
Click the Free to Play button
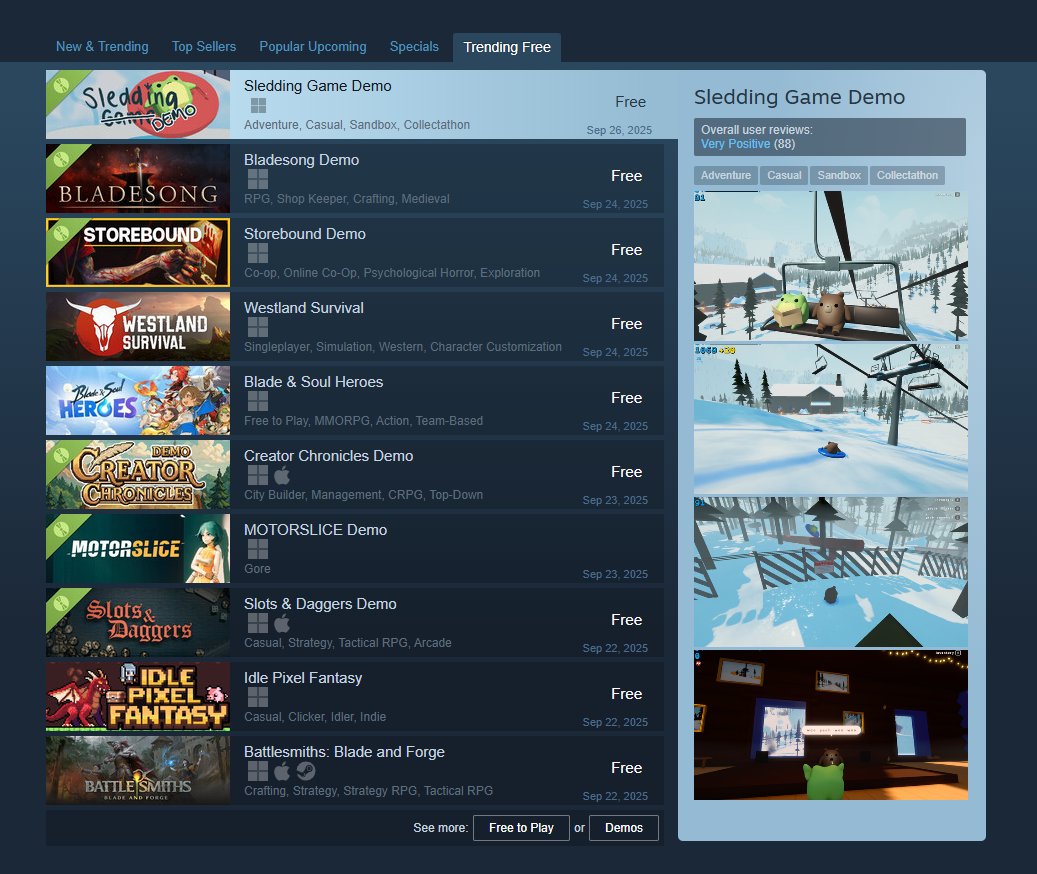[520, 827]
